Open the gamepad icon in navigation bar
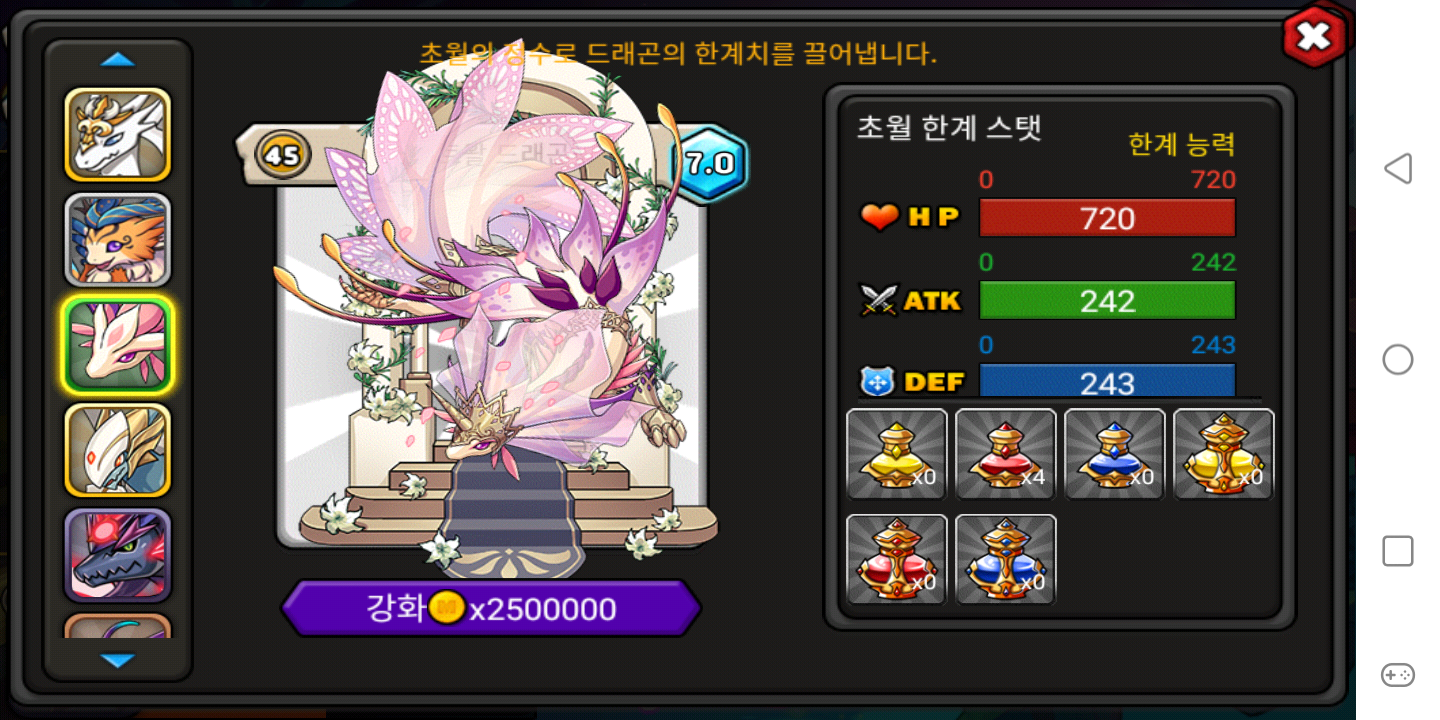This screenshot has height=720, width=1440. [x=1397, y=675]
